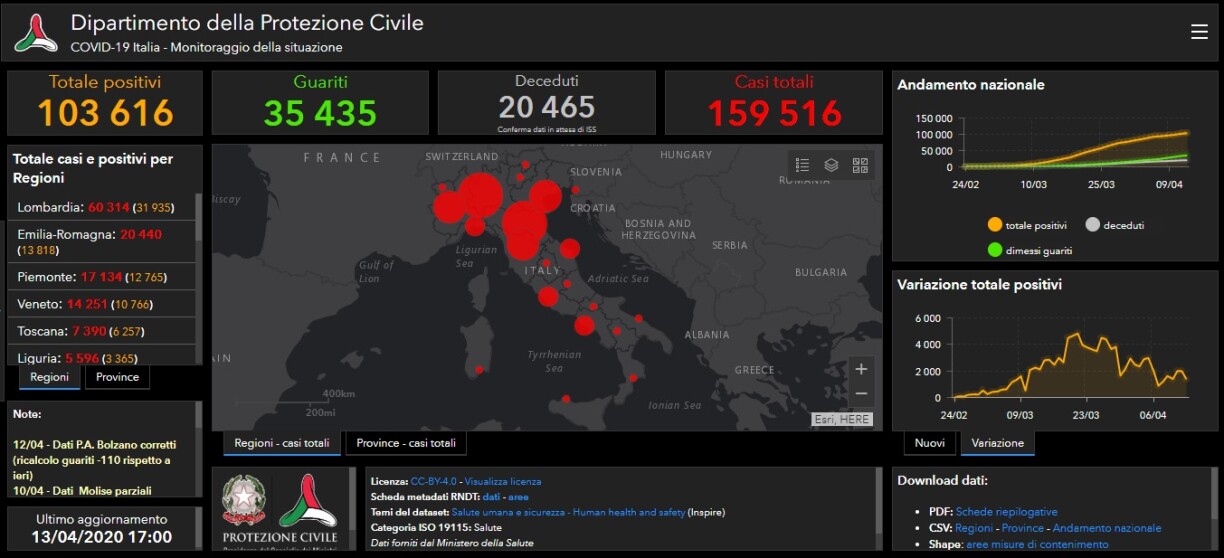Zoom out on the map with minus
Image resolution: width=1224 pixels, height=558 pixels.
(861, 394)
